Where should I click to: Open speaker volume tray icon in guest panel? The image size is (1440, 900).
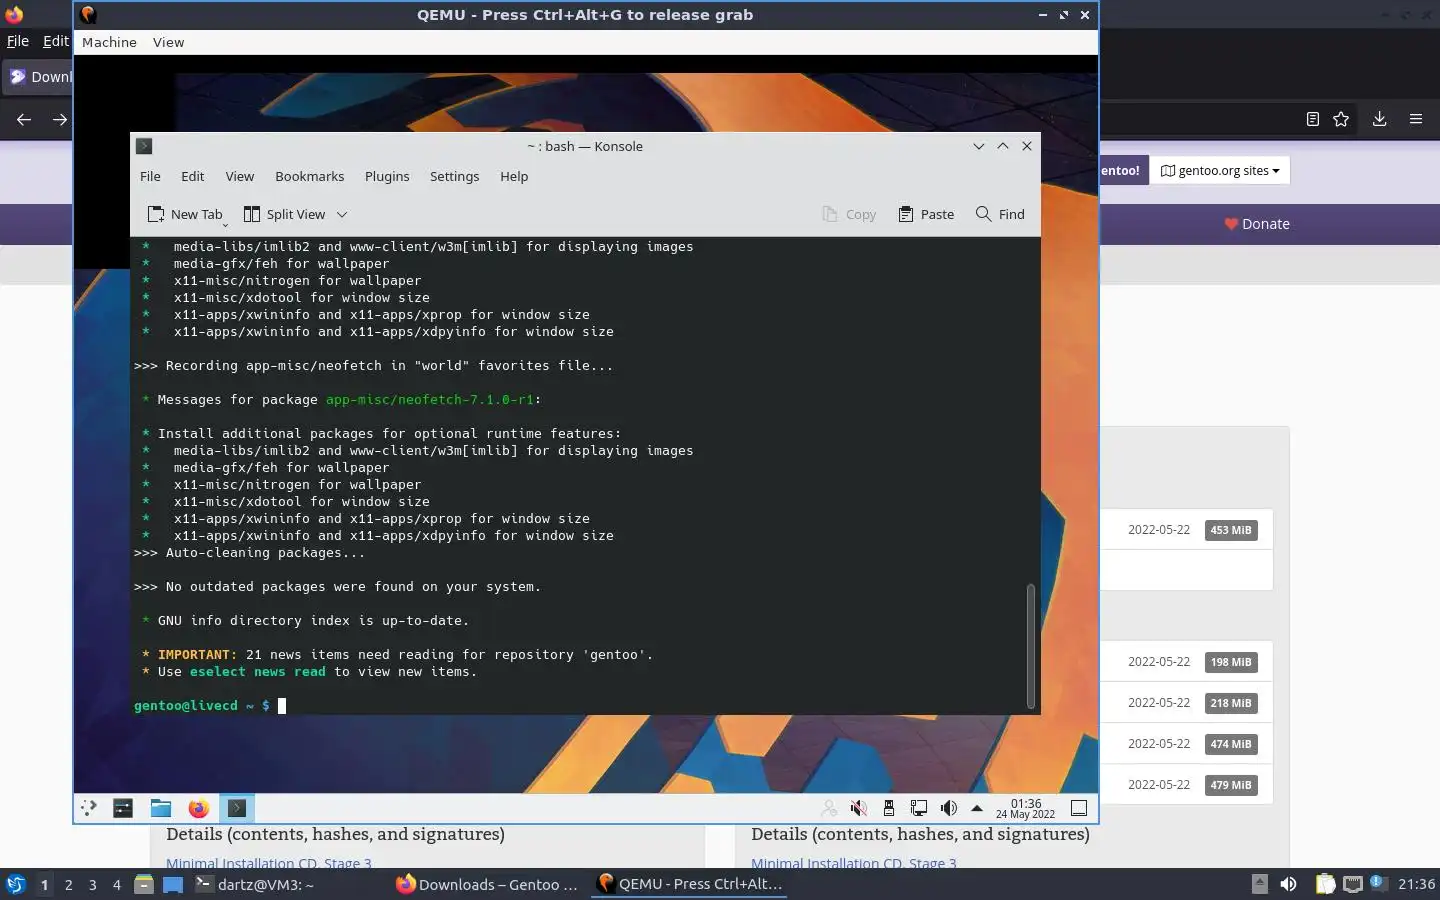click(949, 808)
